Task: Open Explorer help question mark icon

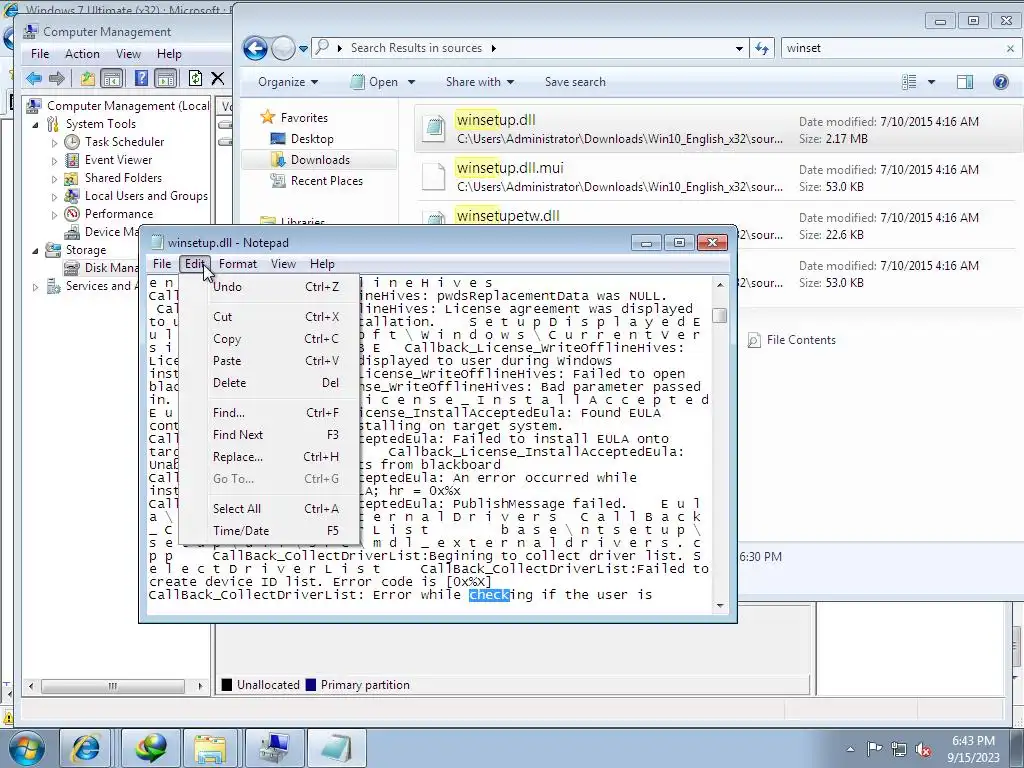Action: point(1000,82)
